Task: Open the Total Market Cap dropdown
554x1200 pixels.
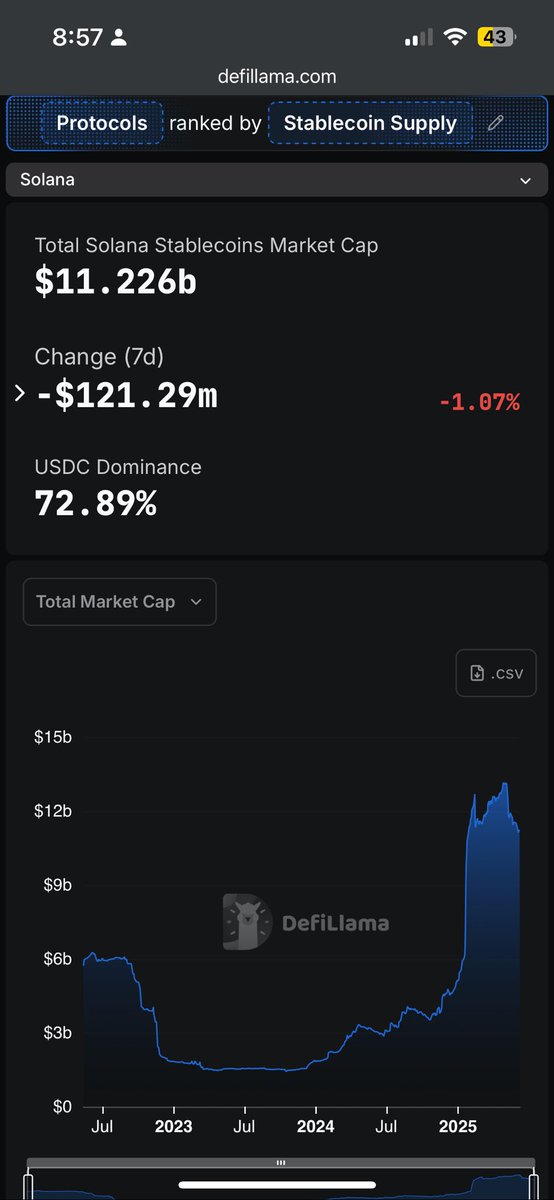Action: tap(119, 602)
